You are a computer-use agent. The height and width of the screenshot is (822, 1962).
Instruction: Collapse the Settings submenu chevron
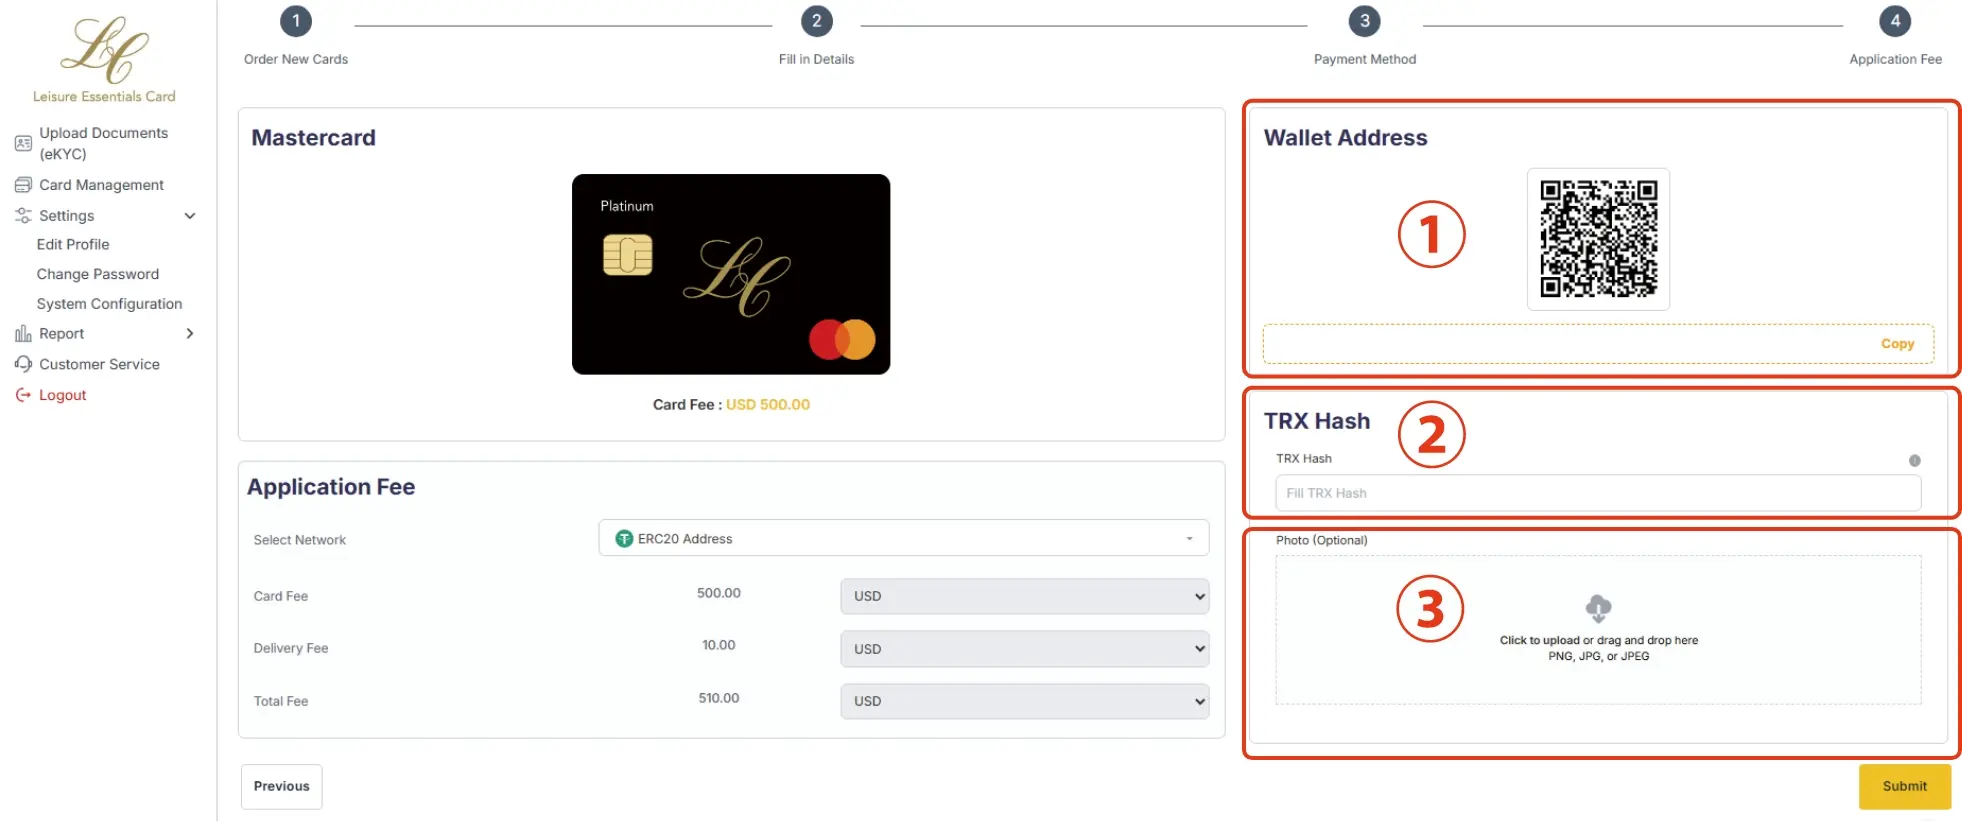pyautogui.click(x=190, y=216)
